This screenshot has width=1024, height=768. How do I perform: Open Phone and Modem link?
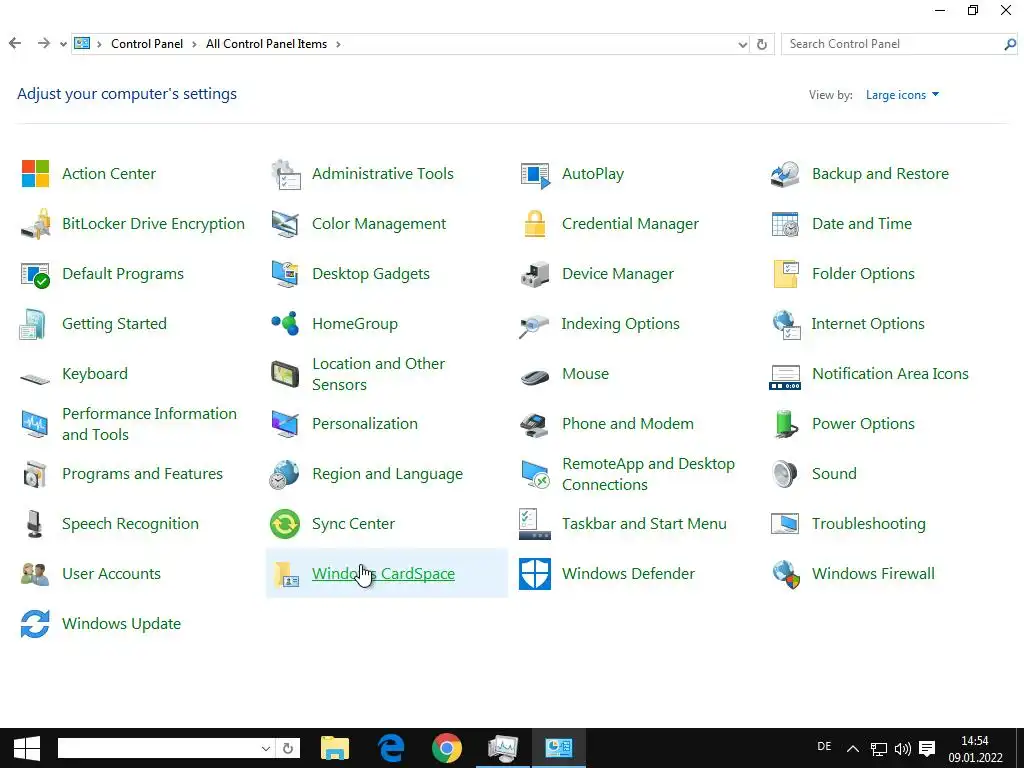(x=628, y=424)
